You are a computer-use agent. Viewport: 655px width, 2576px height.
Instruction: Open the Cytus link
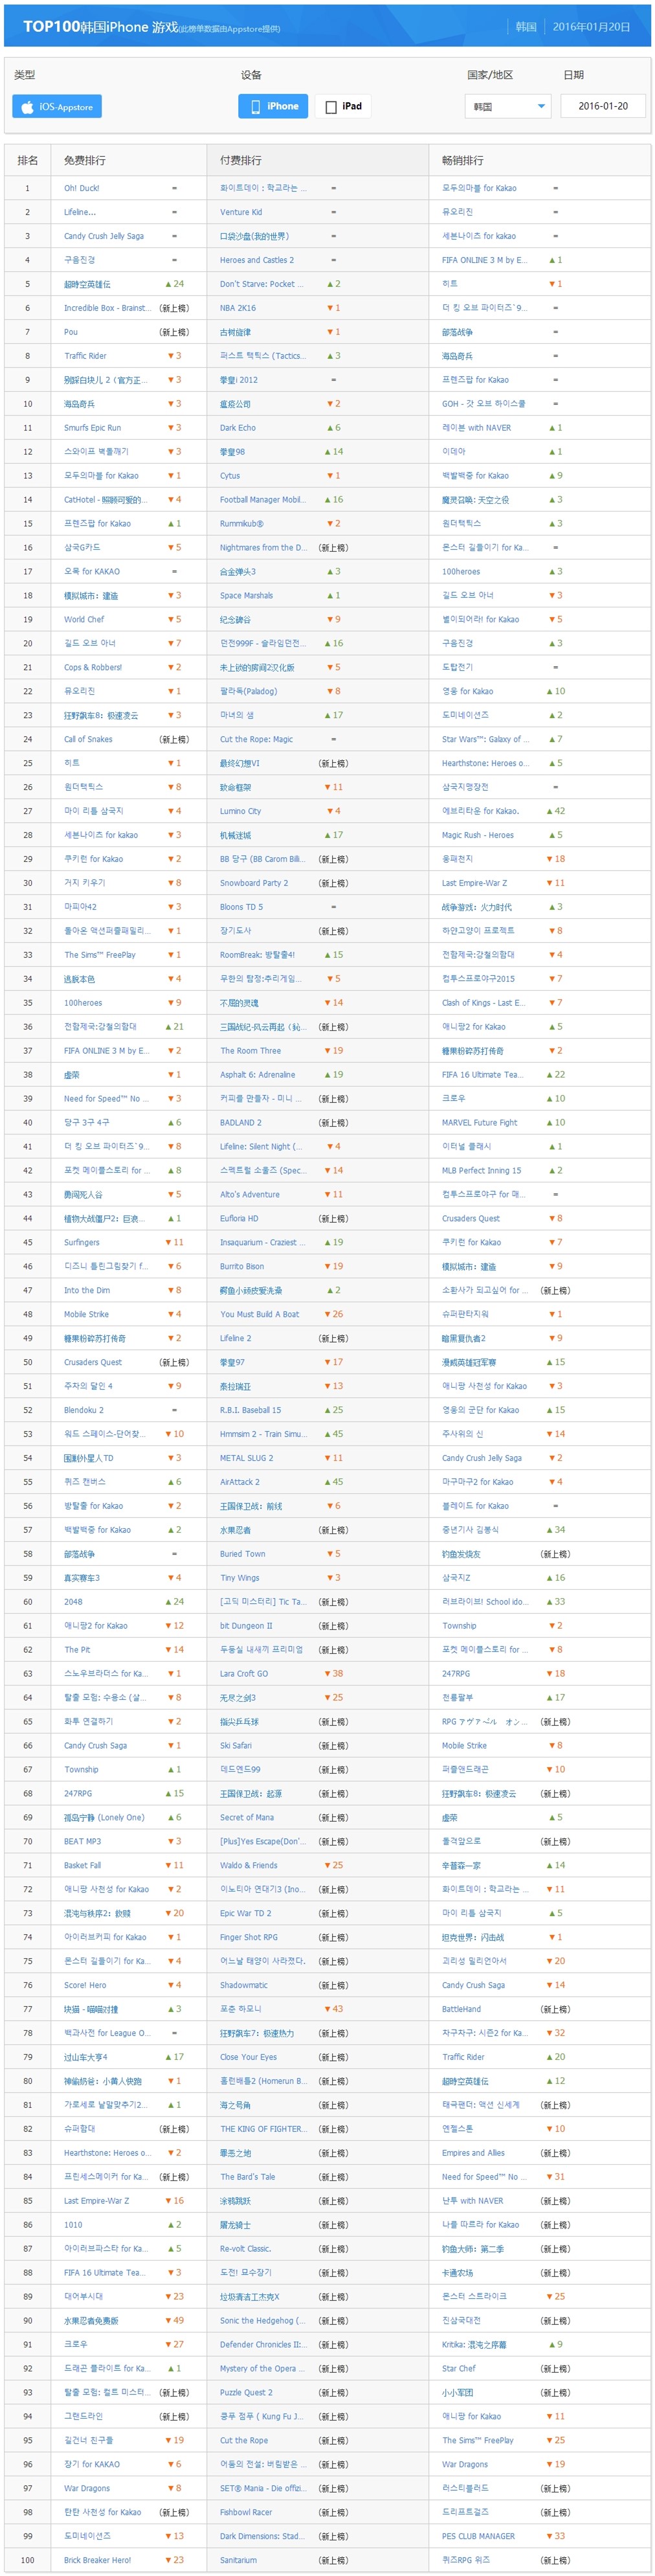(230, 476)
